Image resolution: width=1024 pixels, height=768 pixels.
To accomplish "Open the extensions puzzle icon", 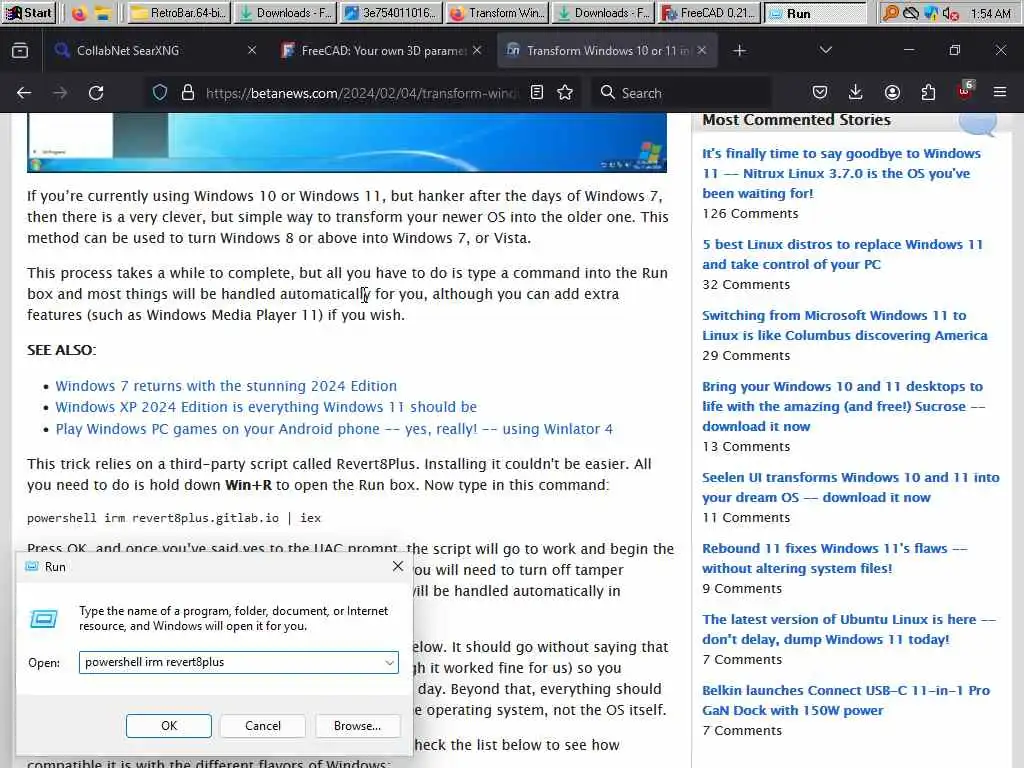I will [x=928, y=93].
